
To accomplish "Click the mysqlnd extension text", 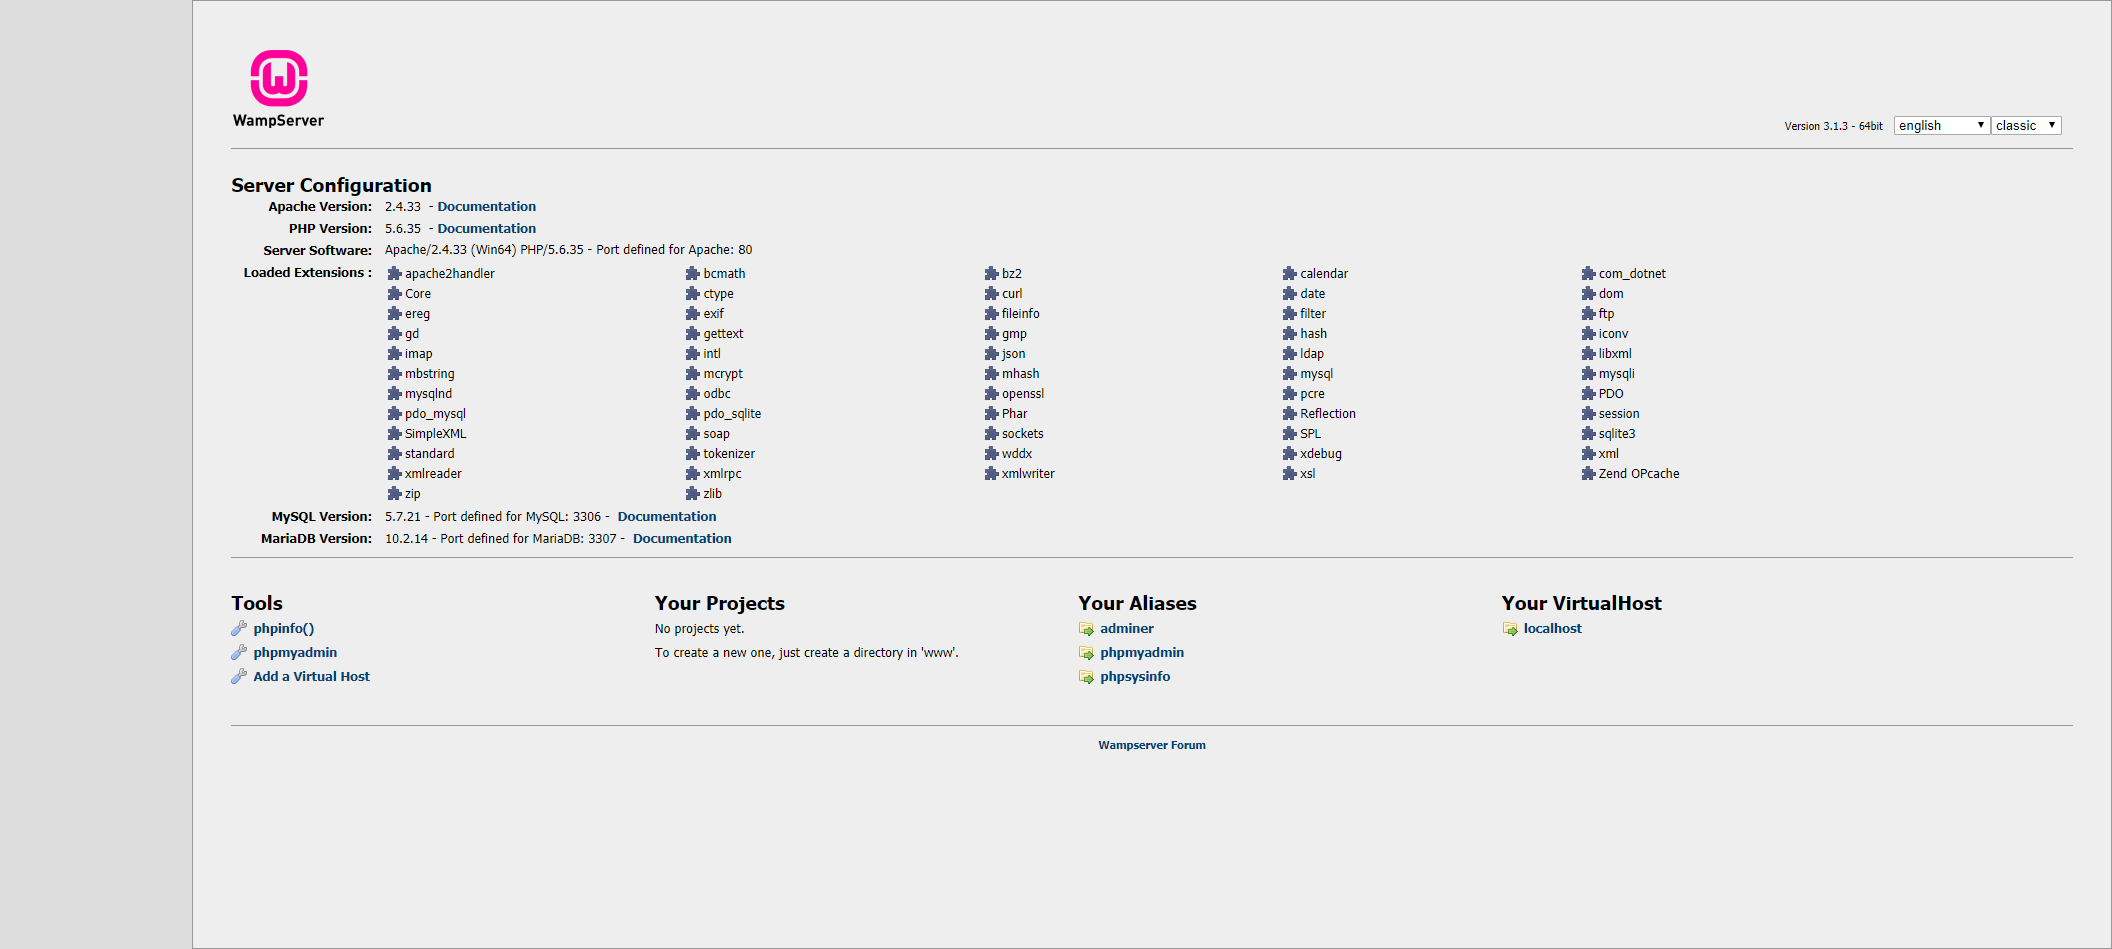I will click(428, 394).
